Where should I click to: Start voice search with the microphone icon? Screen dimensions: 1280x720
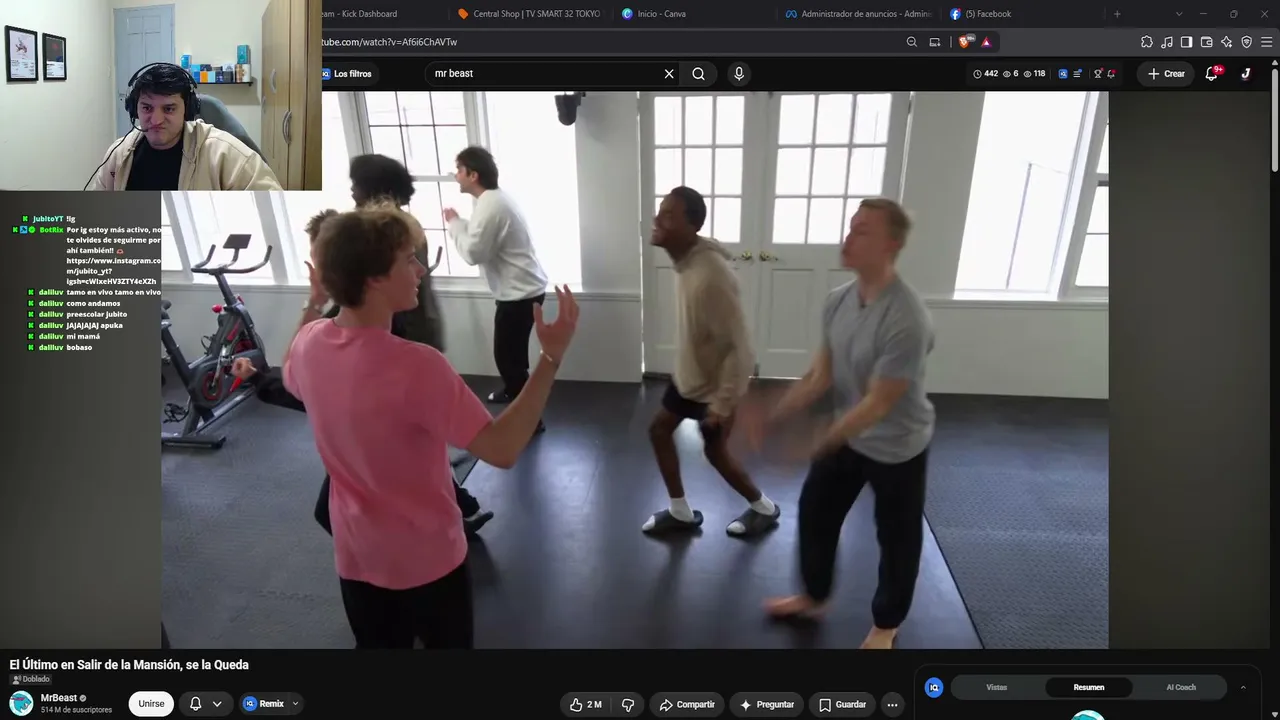739,73
